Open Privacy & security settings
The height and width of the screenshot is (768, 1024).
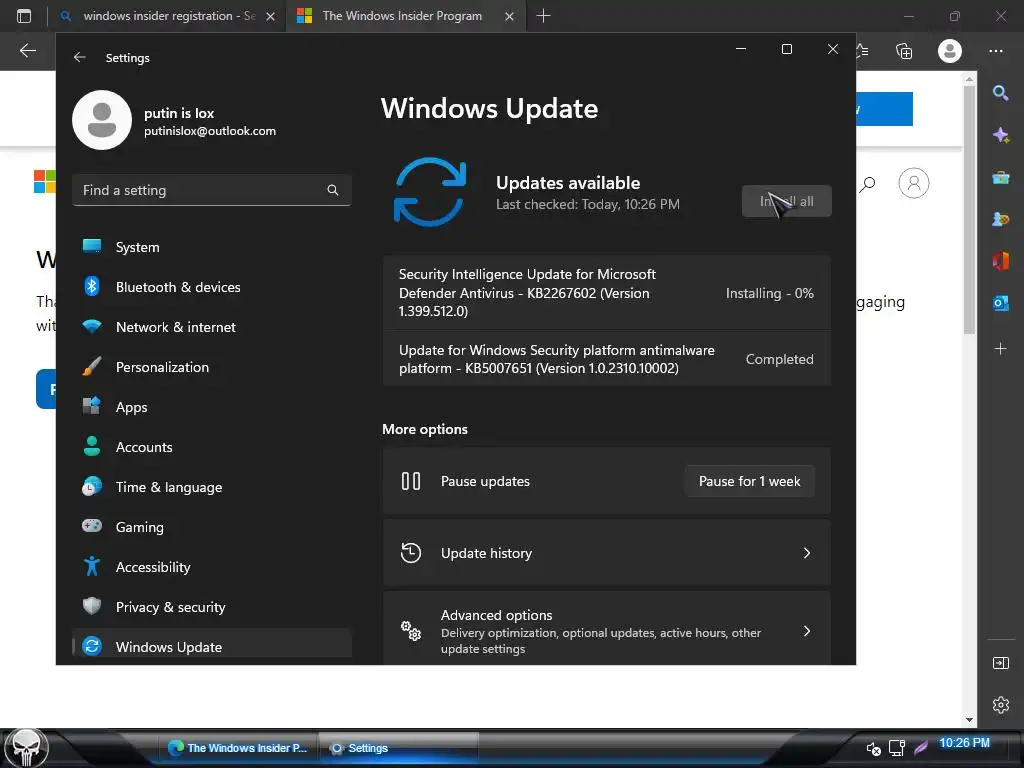(212, 607)
